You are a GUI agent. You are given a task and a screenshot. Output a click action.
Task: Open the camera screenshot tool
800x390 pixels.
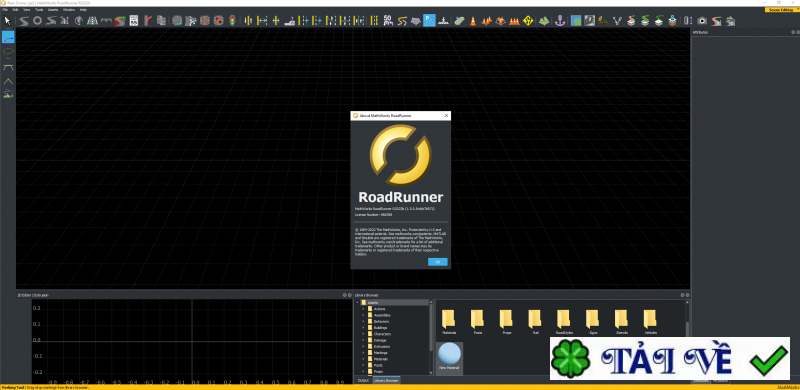tap(702, 21)
